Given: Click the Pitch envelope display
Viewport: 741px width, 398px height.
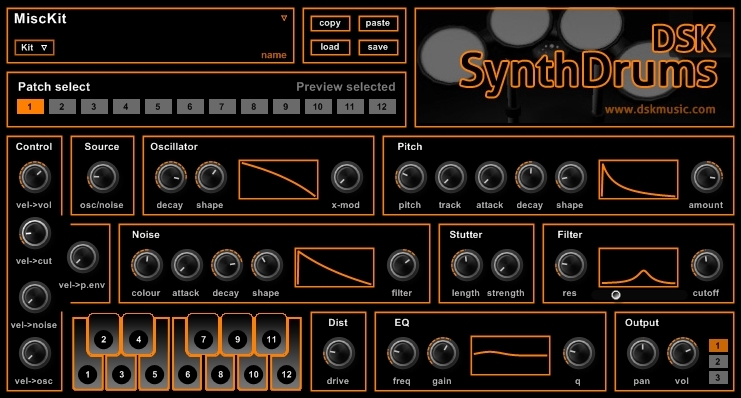Looking at the screenshot, I should pyautogui.click(x=638, y=180).
